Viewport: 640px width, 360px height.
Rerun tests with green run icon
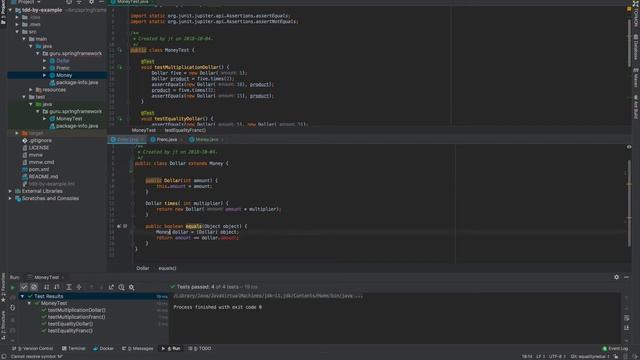tap(12, 287)
